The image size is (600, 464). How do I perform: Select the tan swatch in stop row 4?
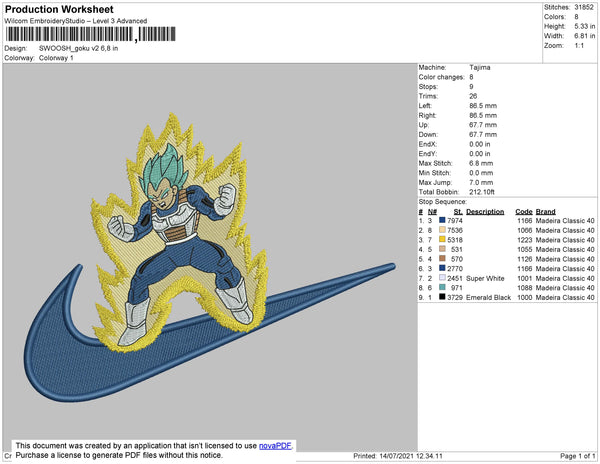(x=442, y=249)
